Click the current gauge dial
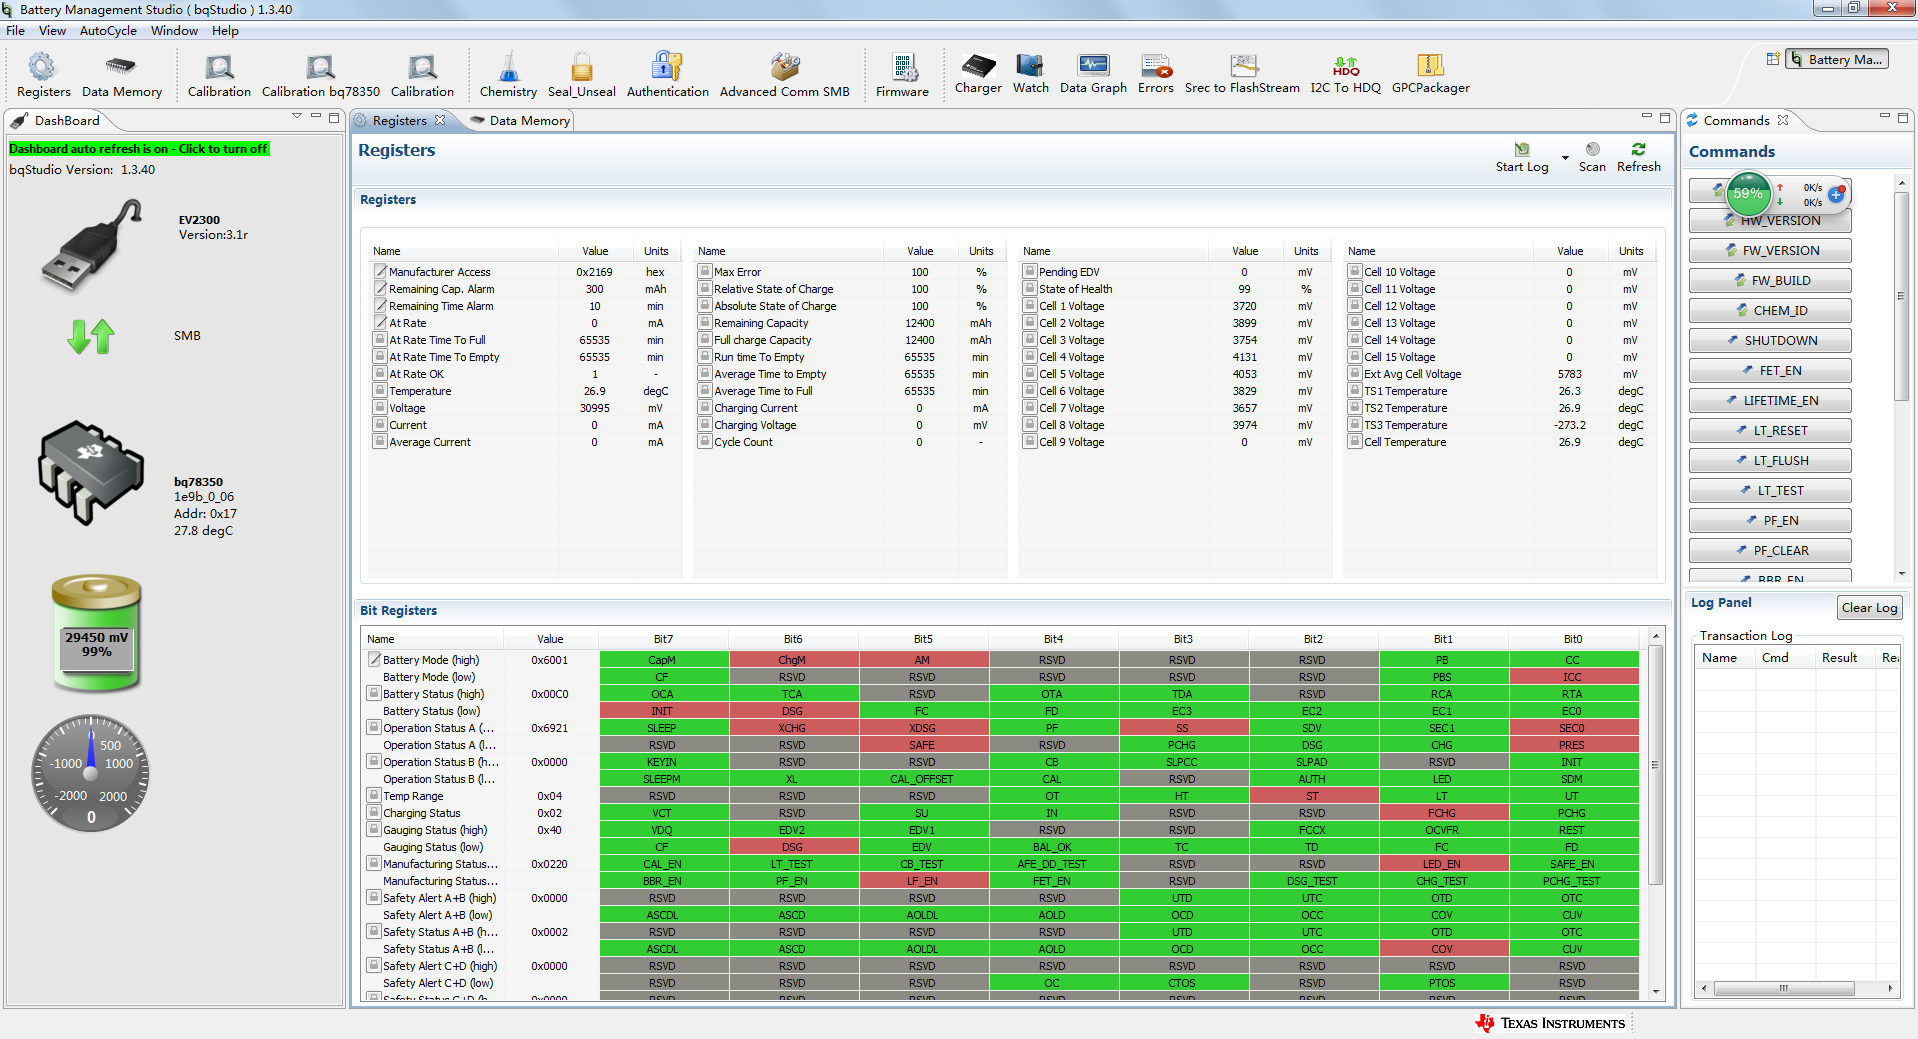Screen dimensions: 1918x1039 point(91,773)
